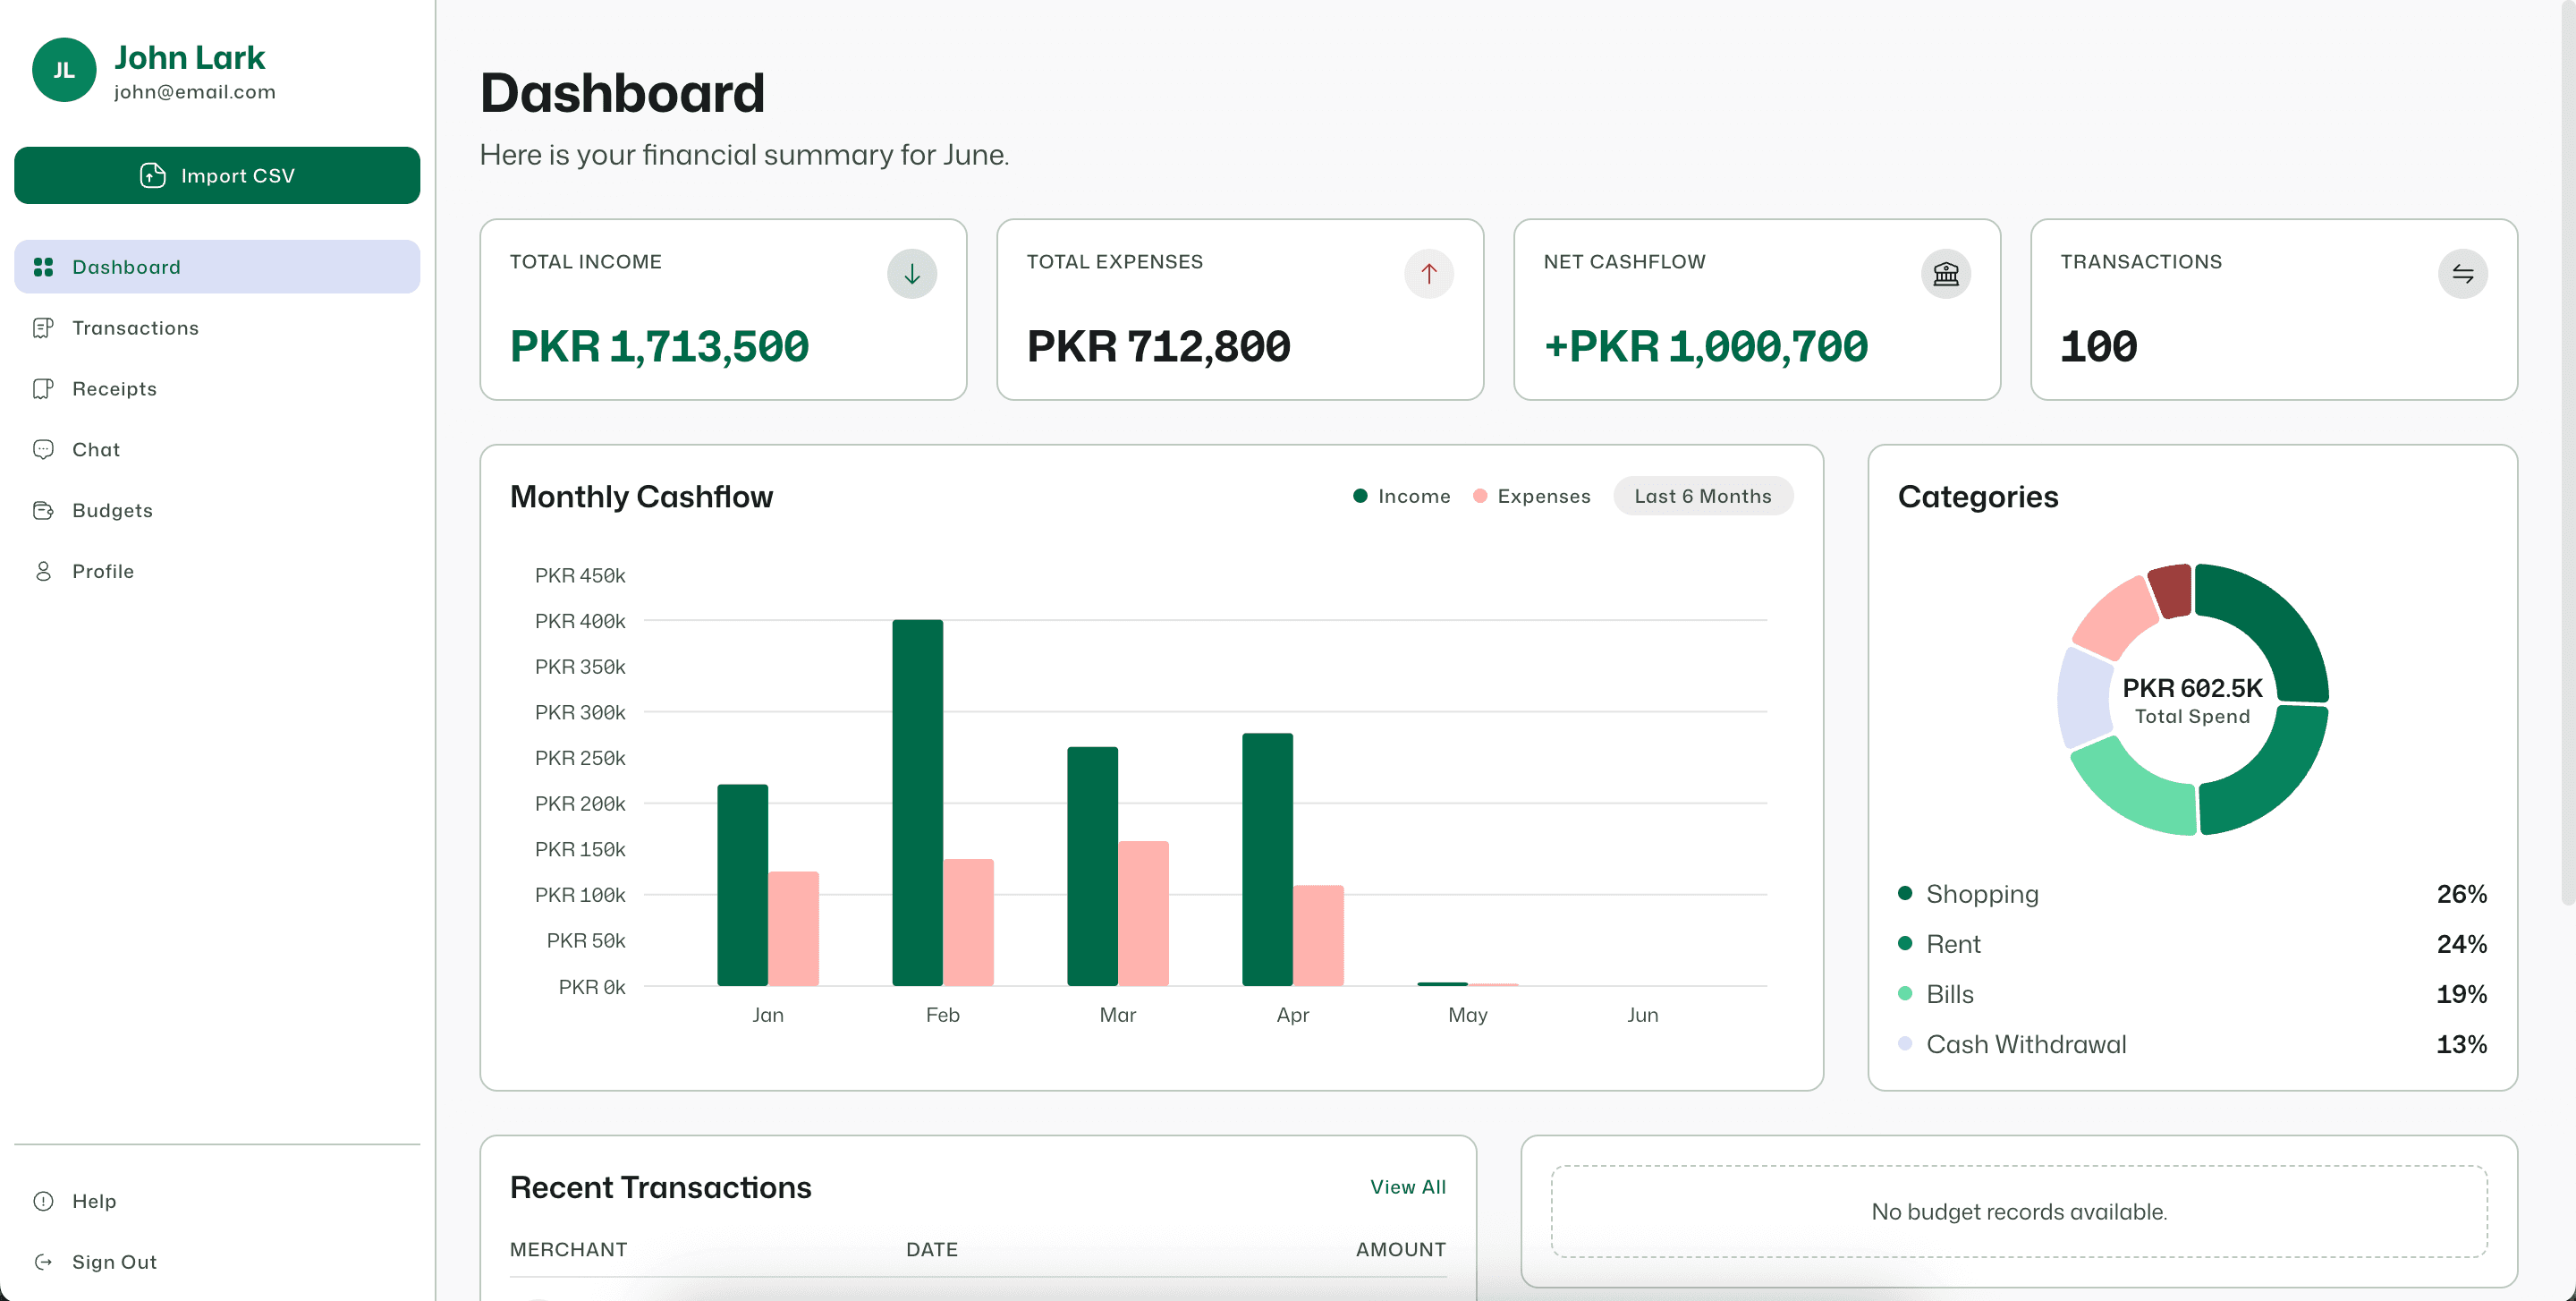2576x1301 pixels.
Task: Click the +PKR 1,000,700 cashflow value
Action: coord(1705,347)
